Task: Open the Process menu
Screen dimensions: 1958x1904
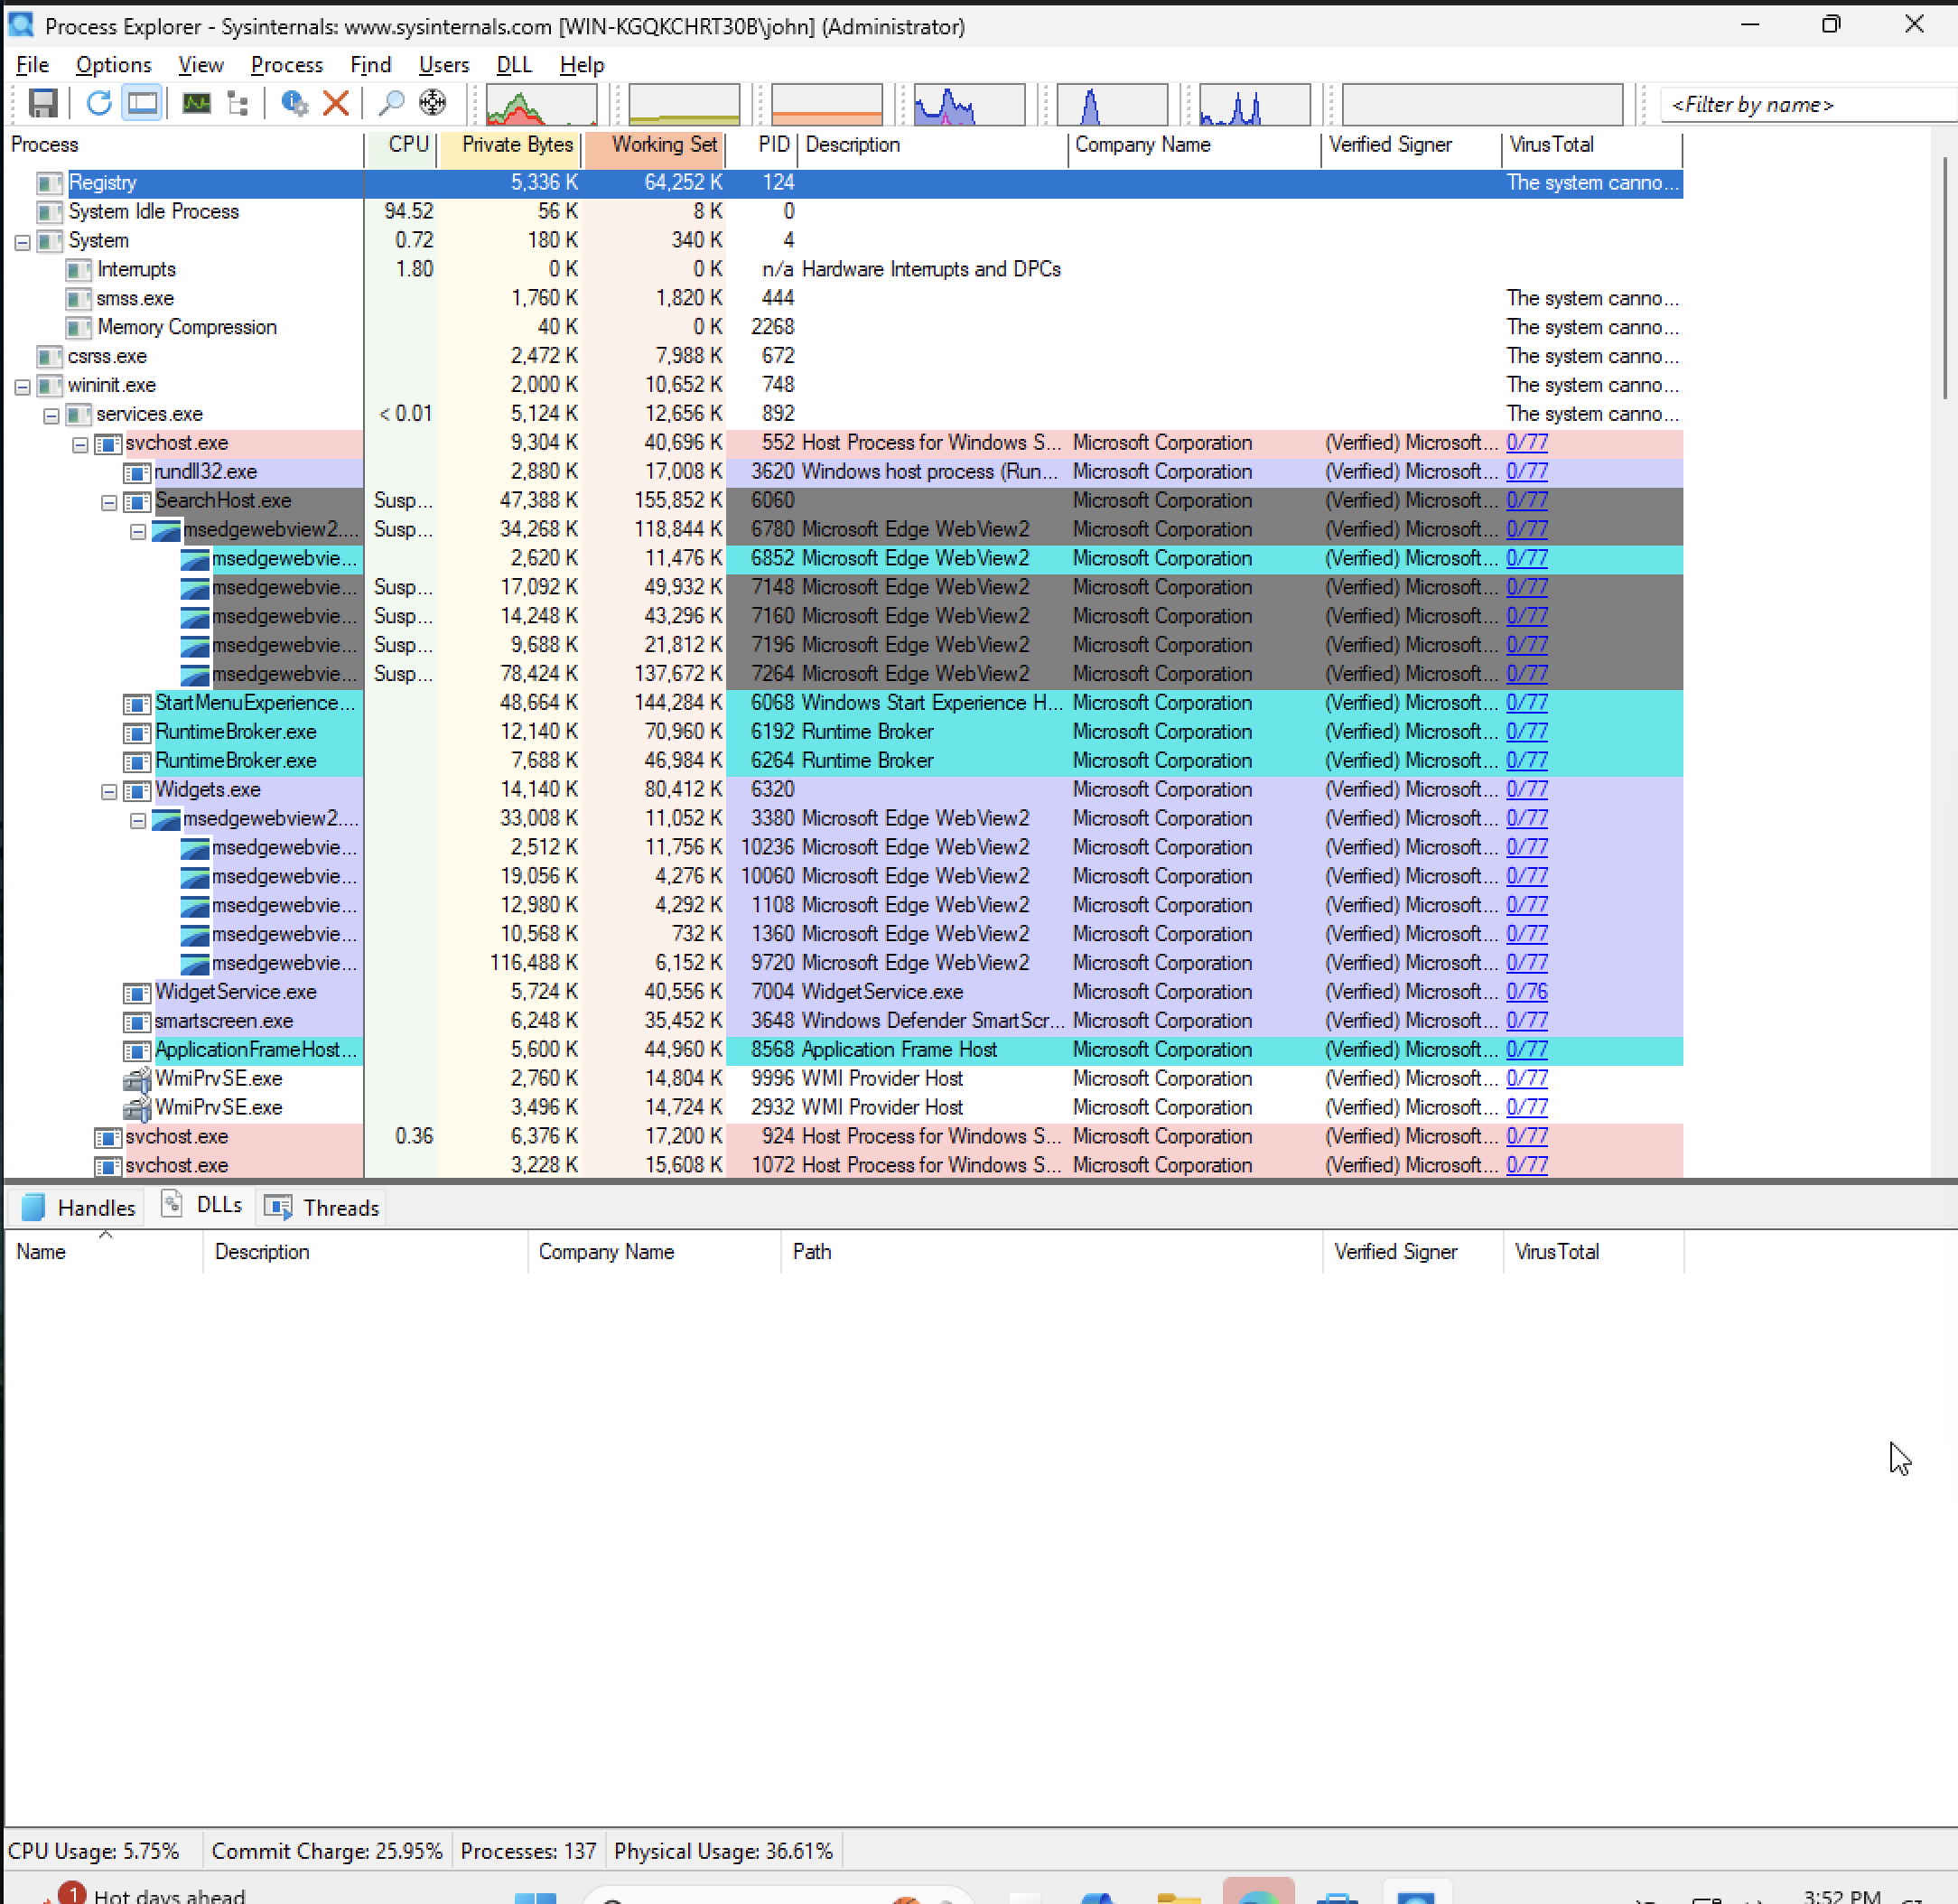Action: point(286,65)
